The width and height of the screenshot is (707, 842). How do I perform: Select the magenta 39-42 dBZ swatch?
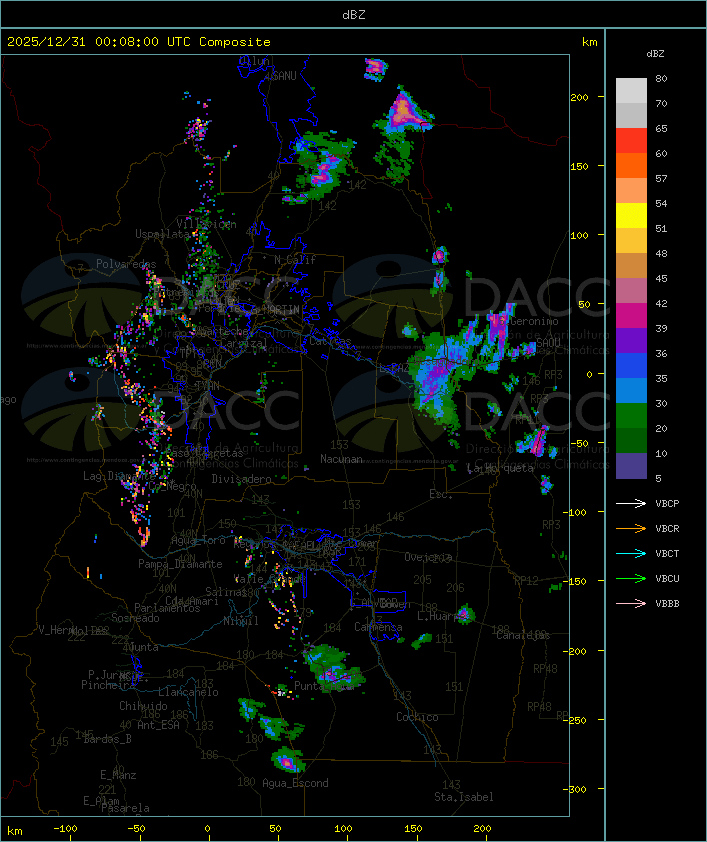coord(631,315)
